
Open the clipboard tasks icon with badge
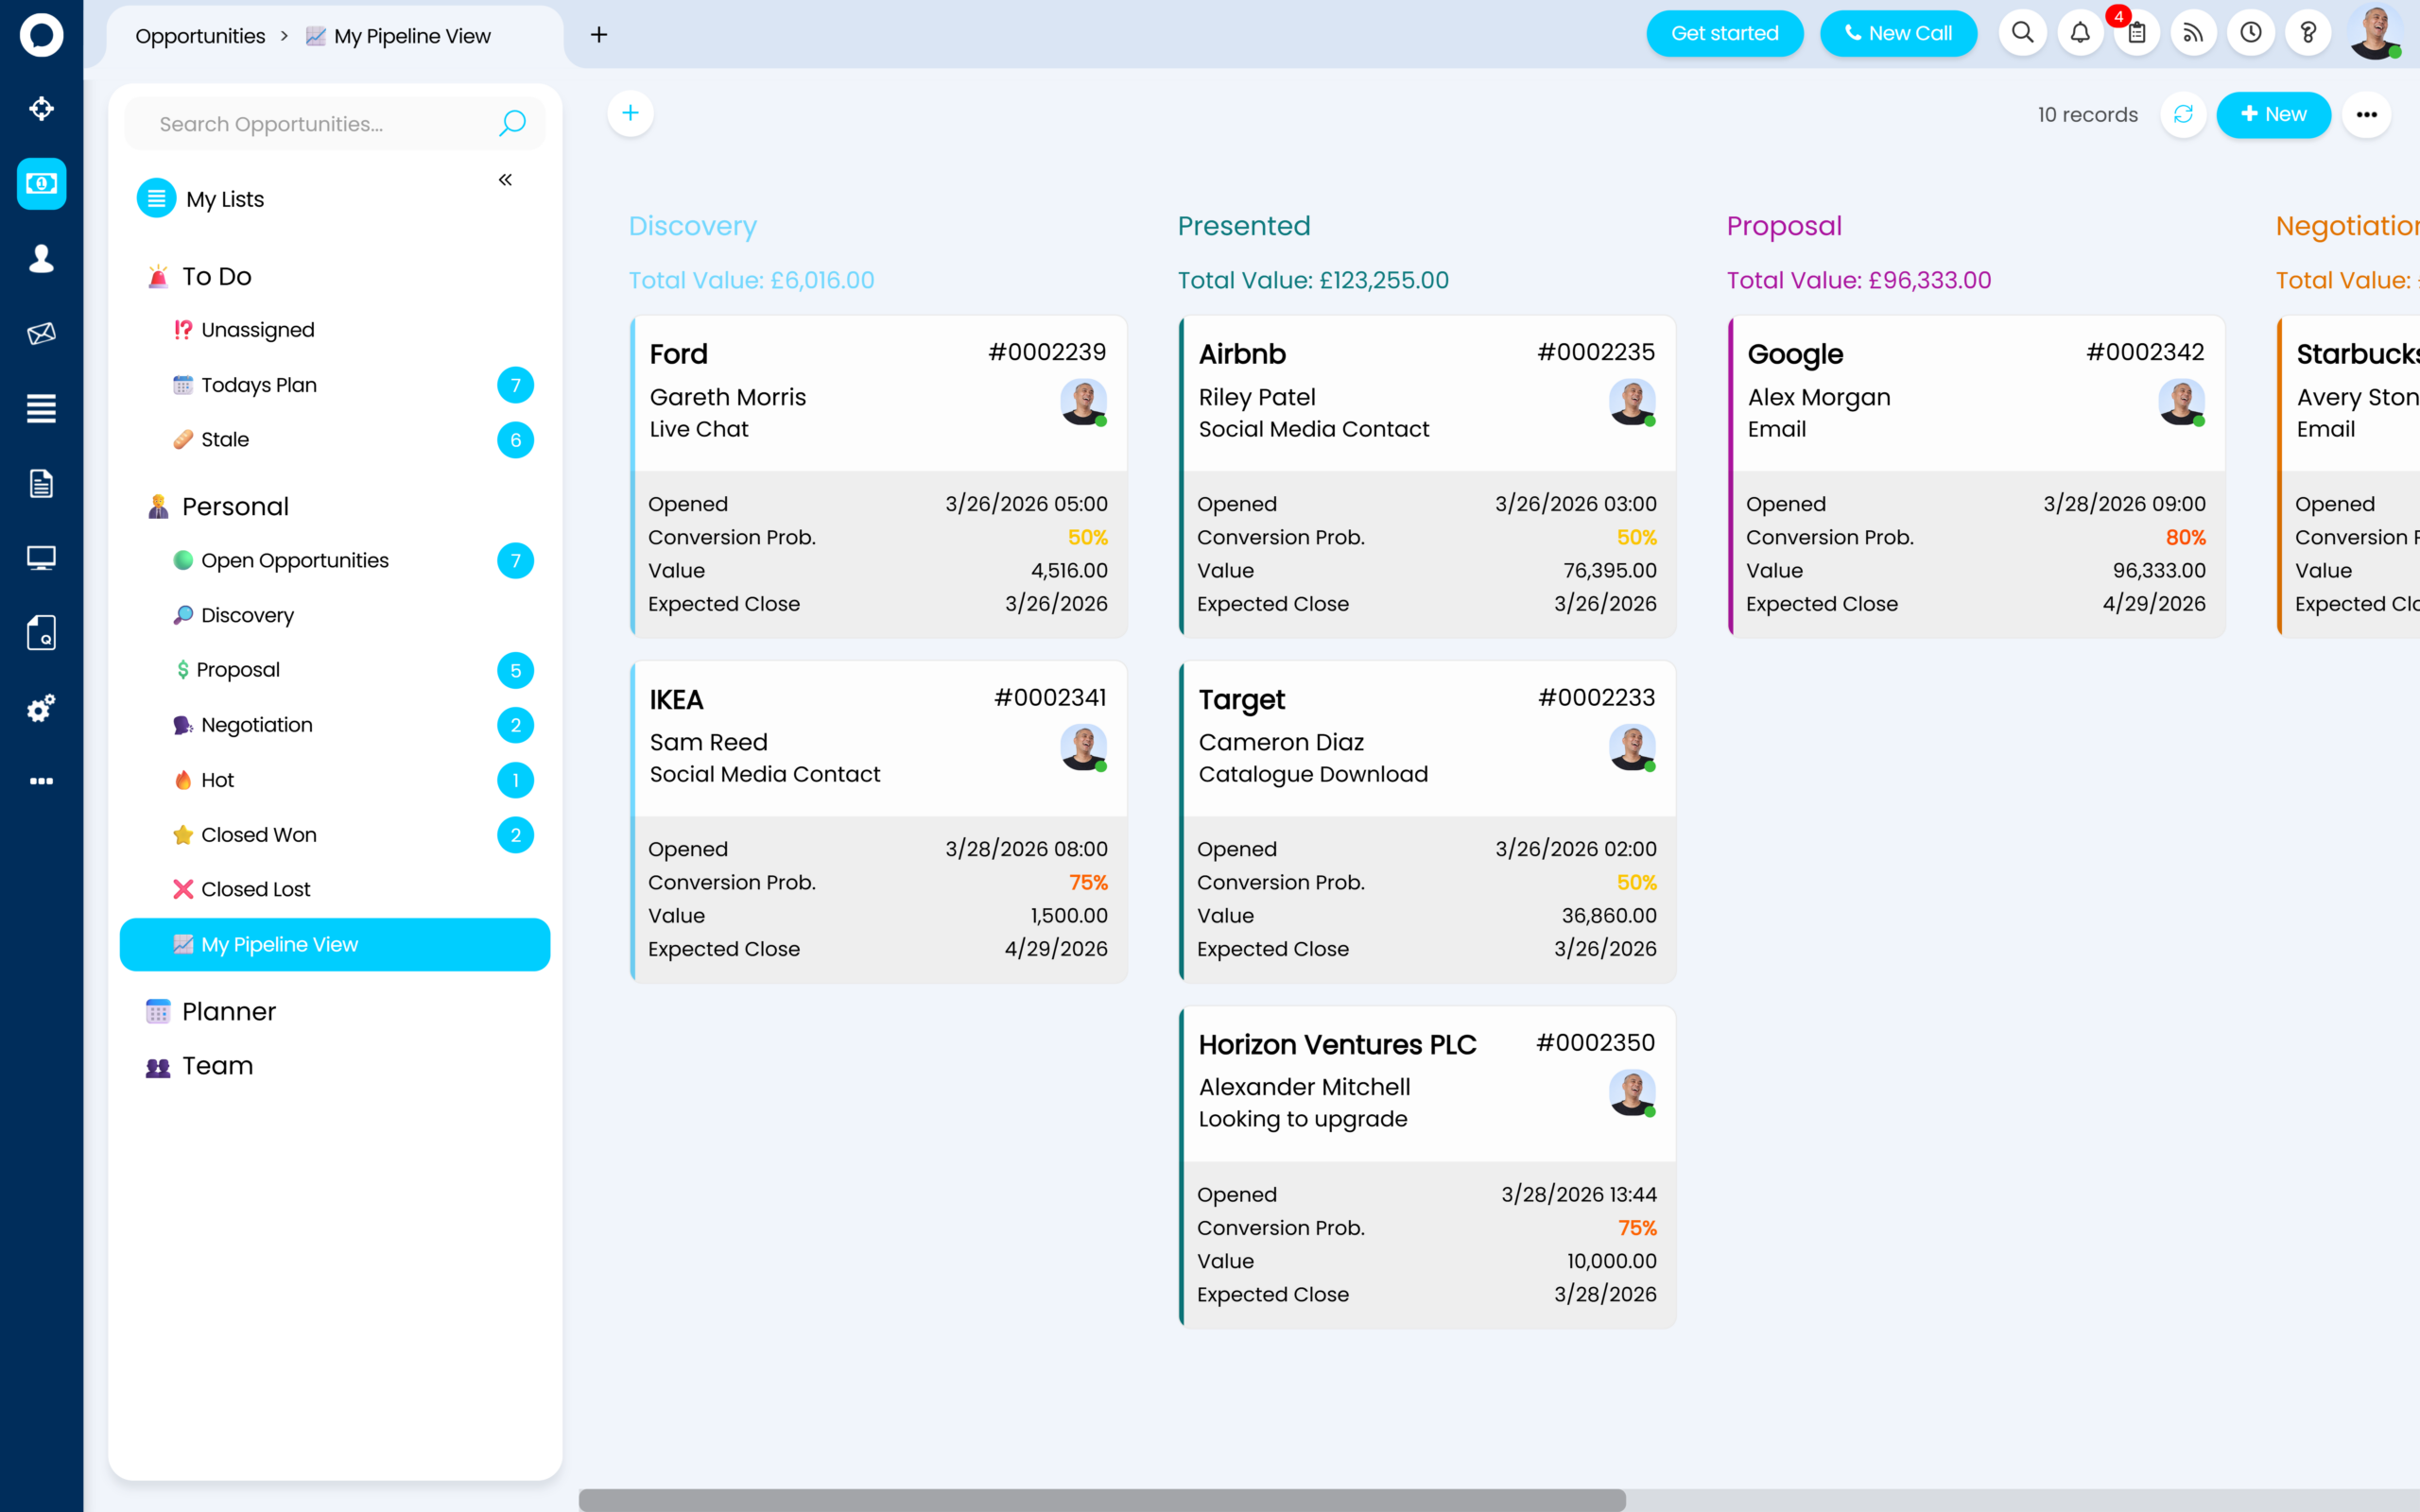[x=2137, y=33]
